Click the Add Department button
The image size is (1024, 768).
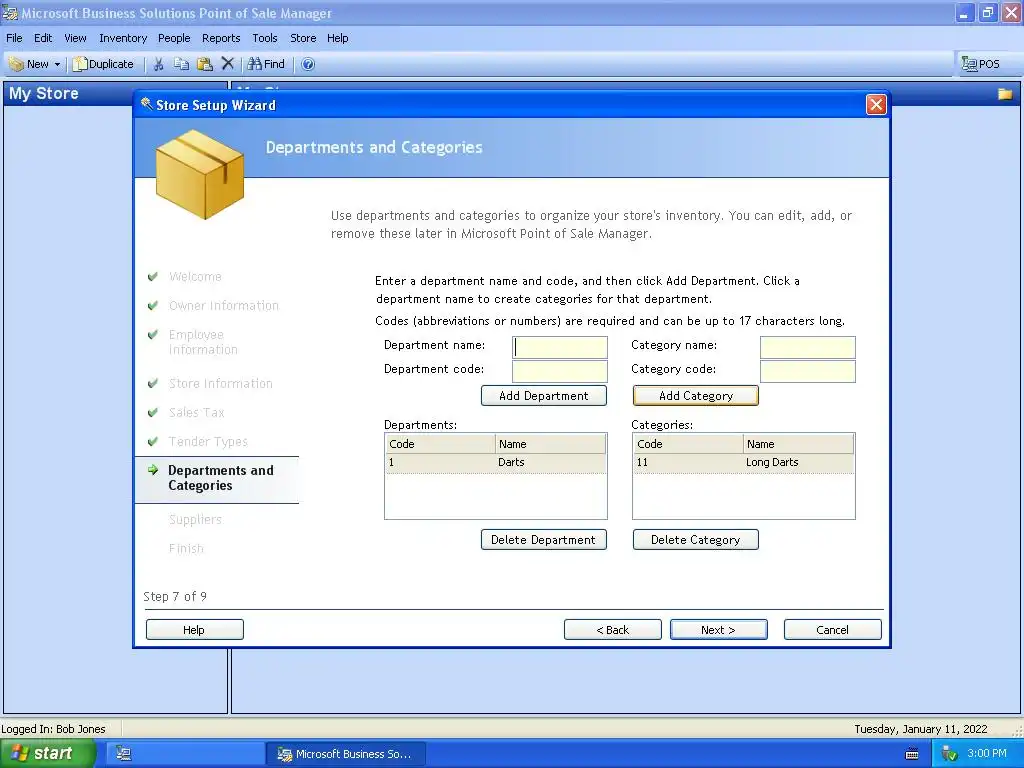(543, 396)
